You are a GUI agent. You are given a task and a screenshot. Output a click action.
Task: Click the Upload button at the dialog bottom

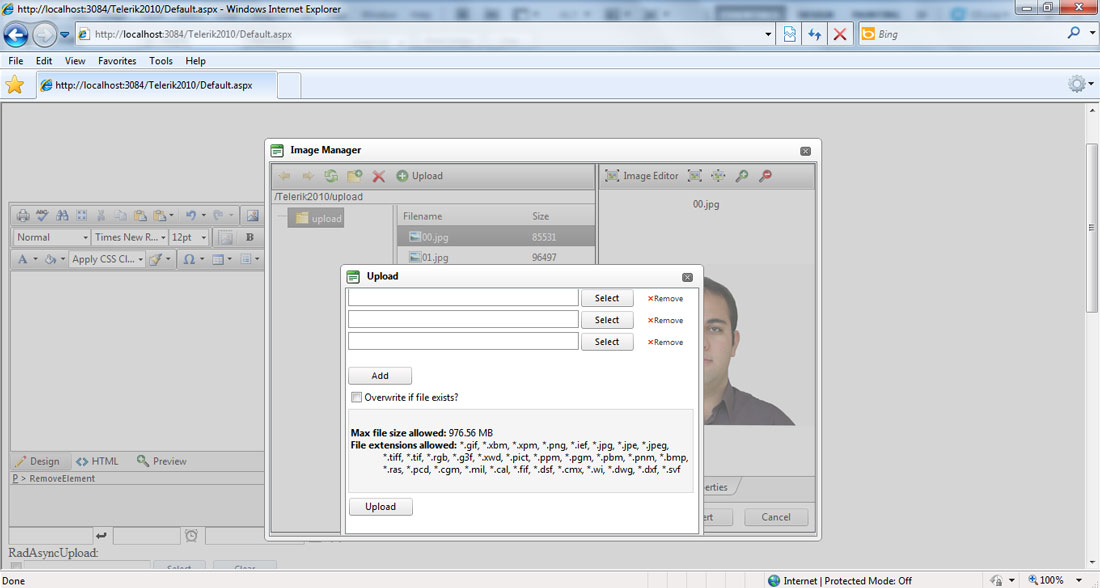380,507
